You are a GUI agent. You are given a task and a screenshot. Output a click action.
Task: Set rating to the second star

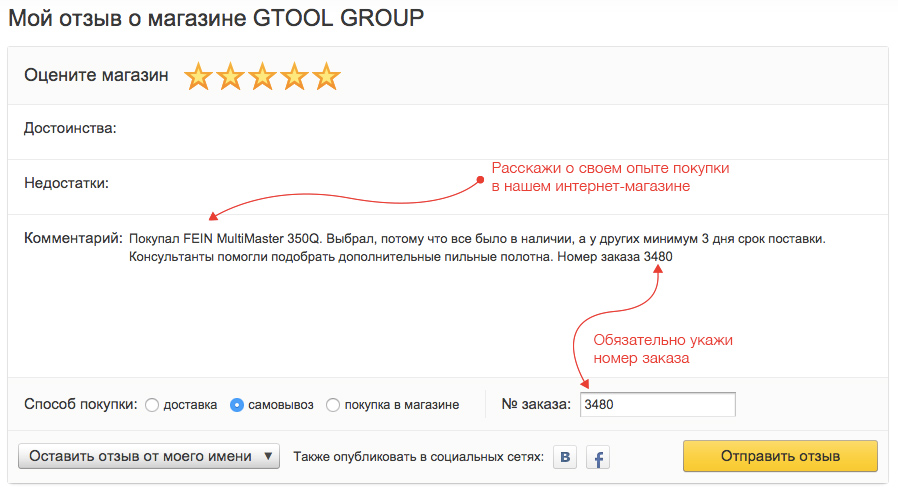click(x=230, y=76)
